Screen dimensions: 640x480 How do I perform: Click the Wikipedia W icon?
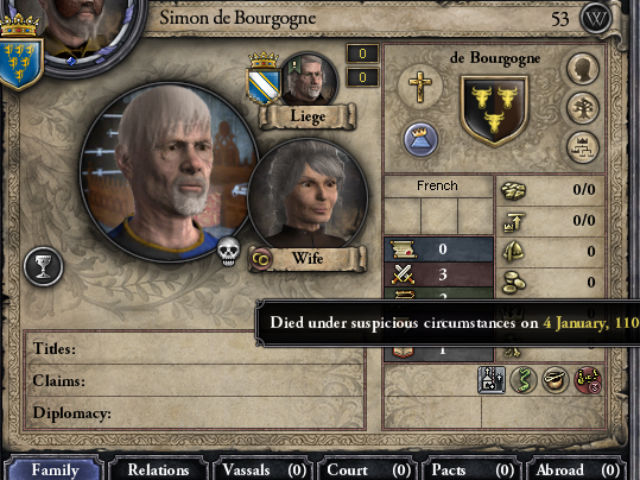(596, 18)
